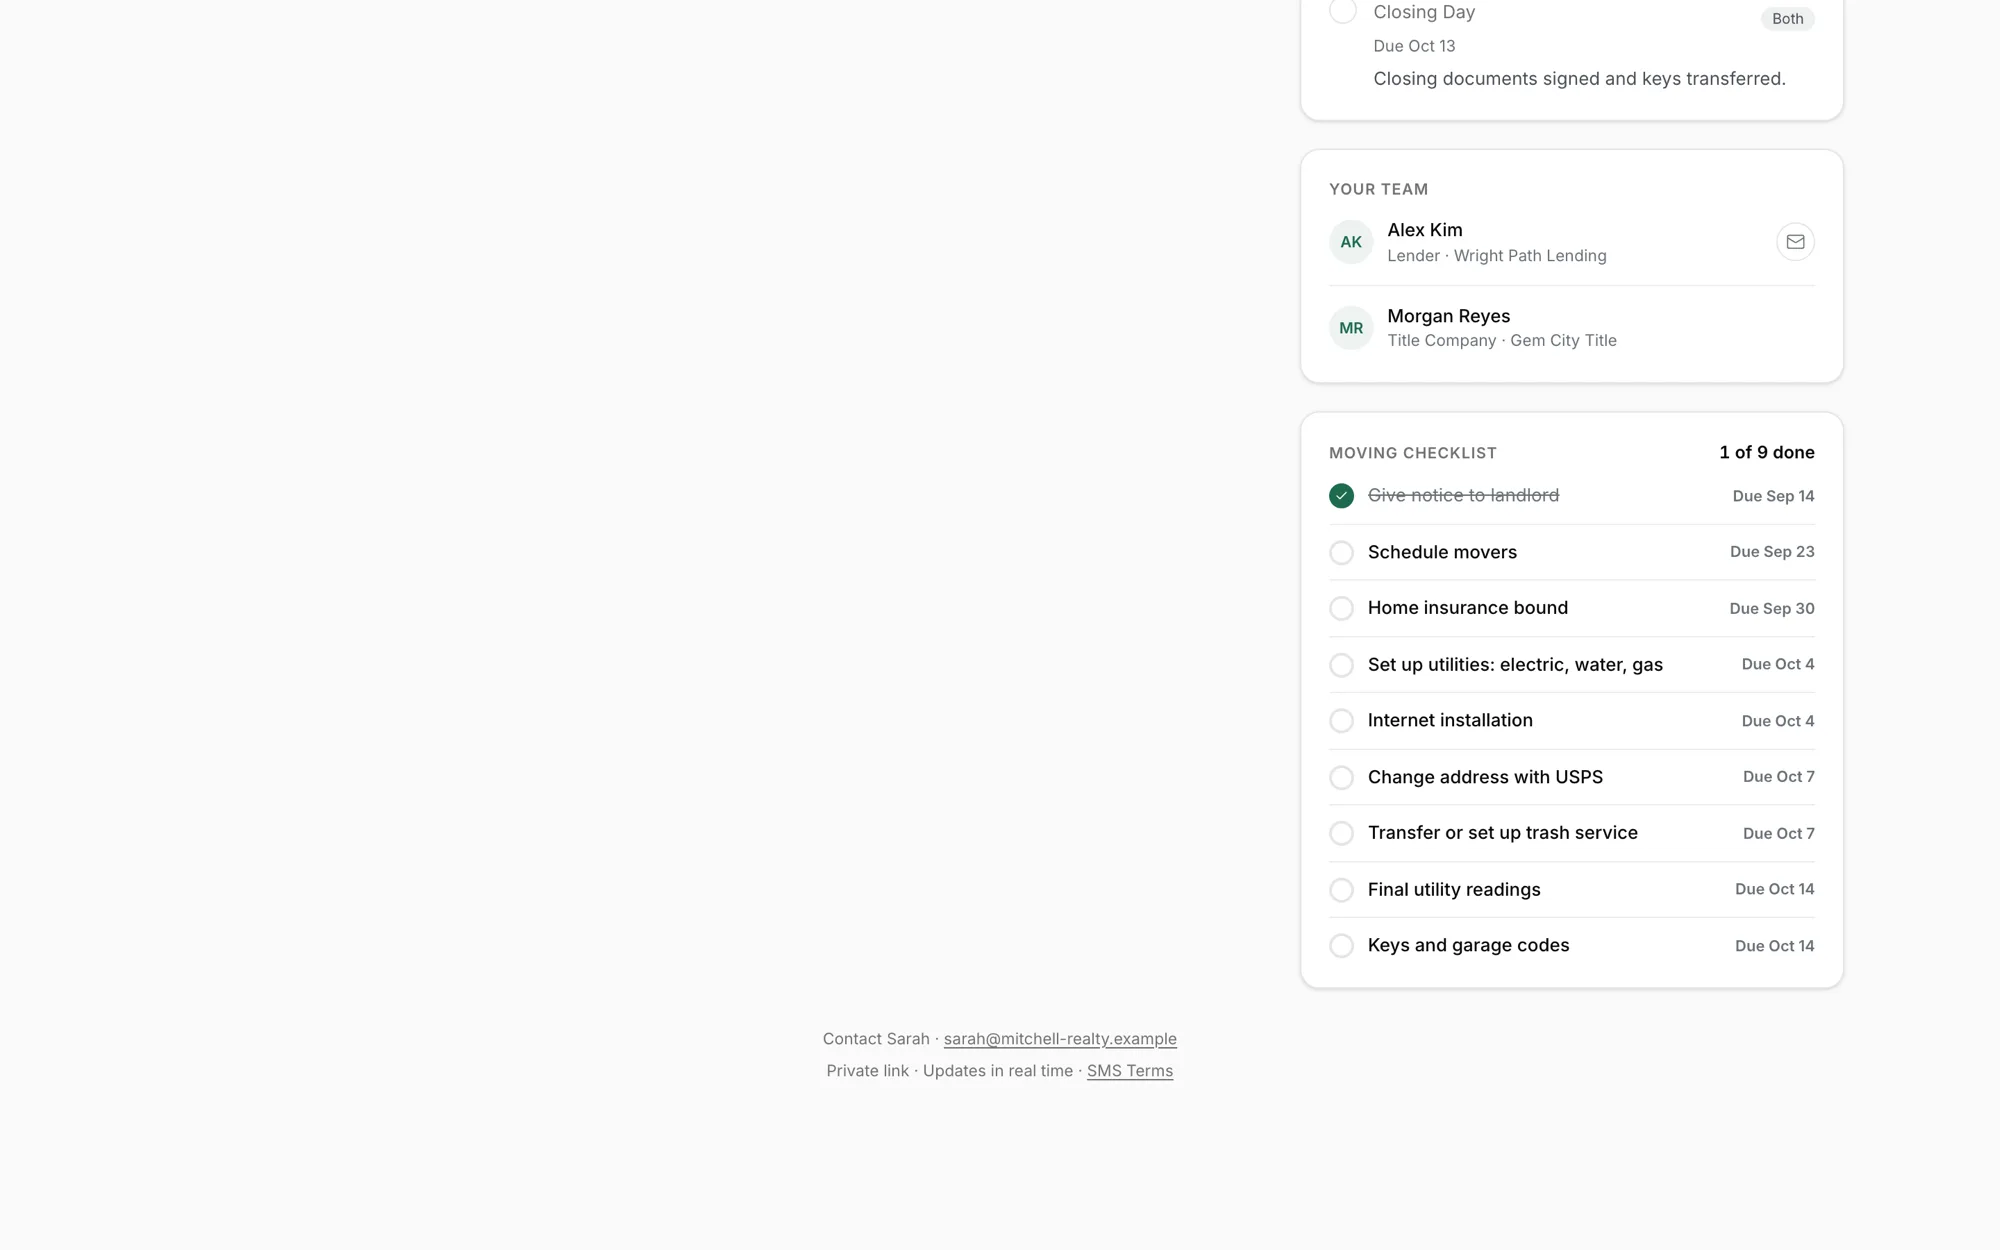Click the AK avatar badge
The width and height of the screenshot is (2000, 1250).
point(1351,242)
